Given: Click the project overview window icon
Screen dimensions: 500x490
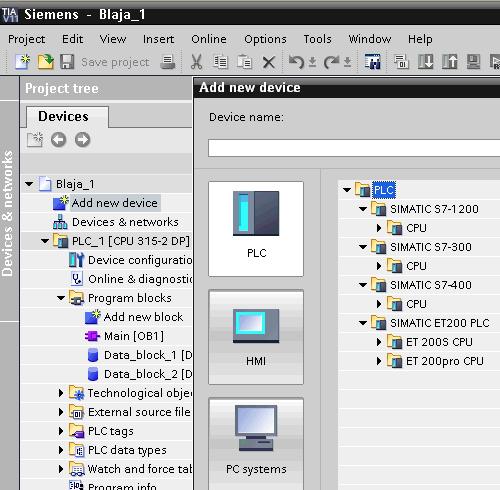Looking at the screenshot, I should pyautogui.click(x=372, y=62).
